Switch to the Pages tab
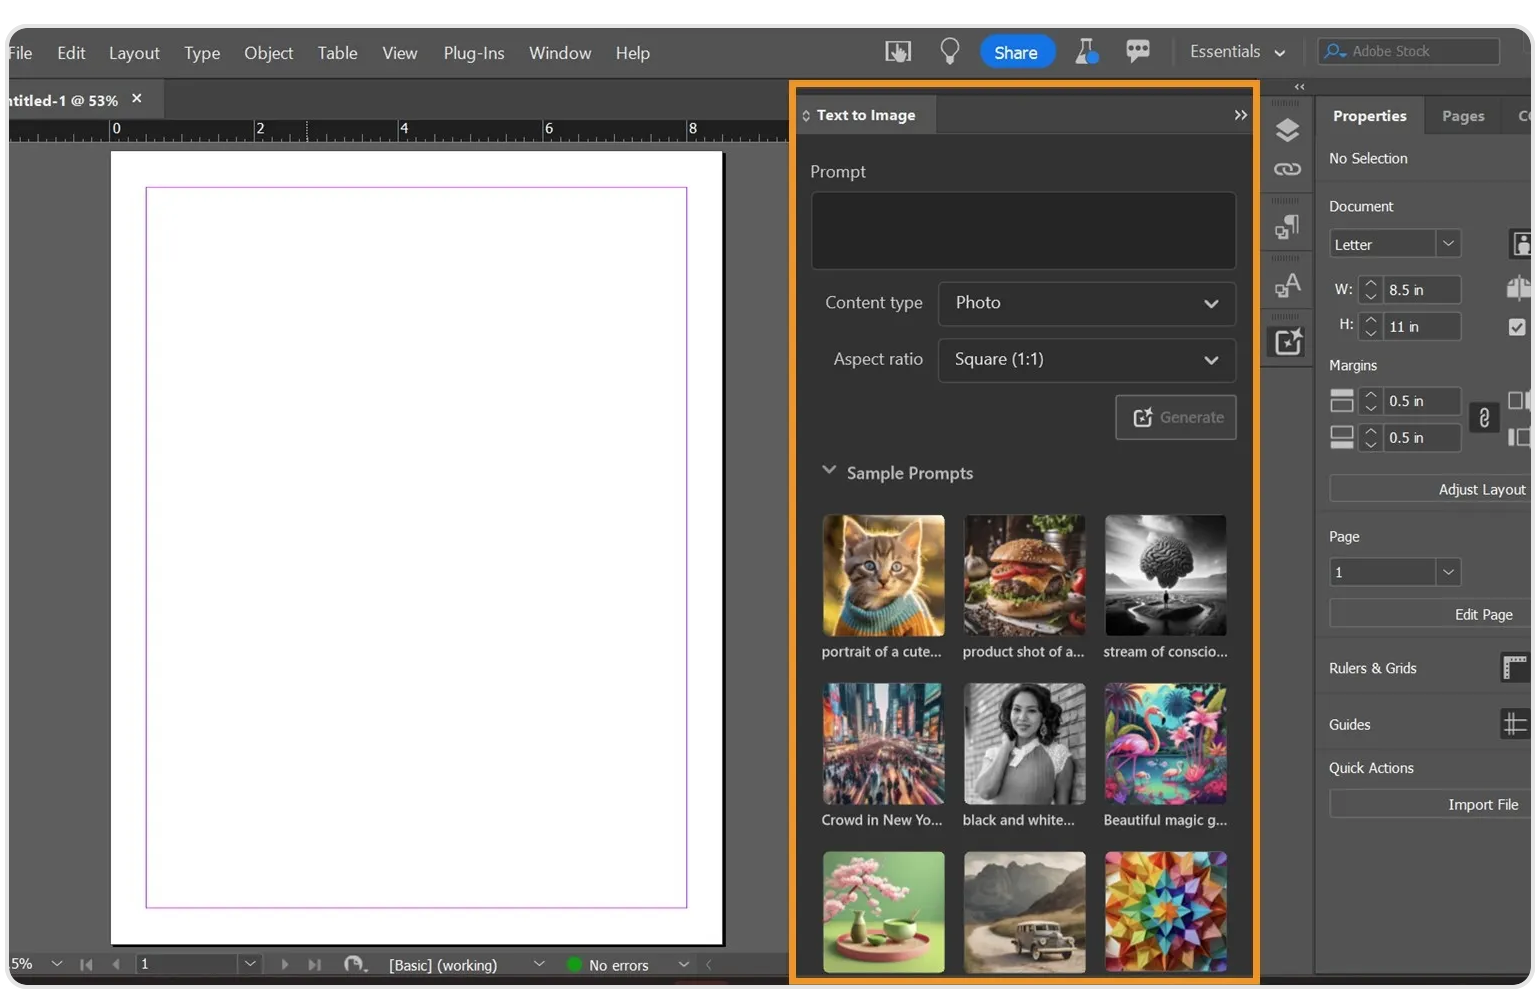 point(1462,116)
